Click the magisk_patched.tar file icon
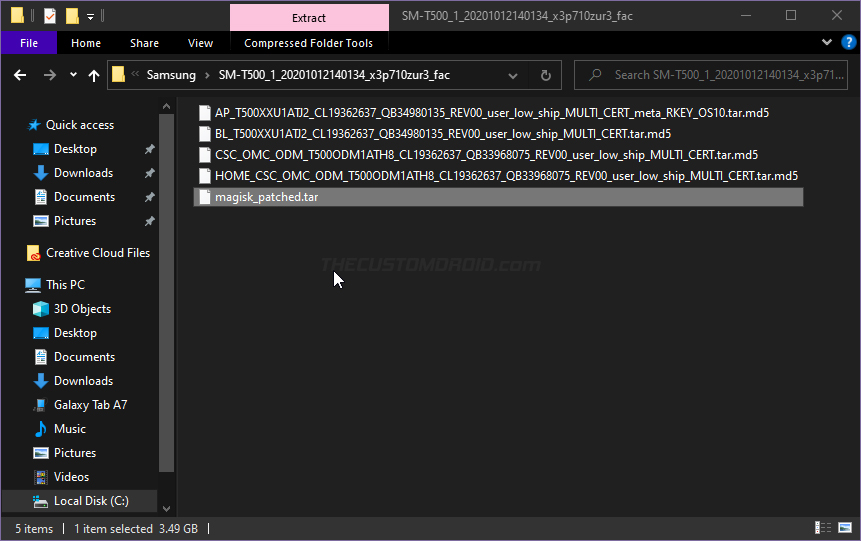This screenshot has width=861, height=541. 205,197
